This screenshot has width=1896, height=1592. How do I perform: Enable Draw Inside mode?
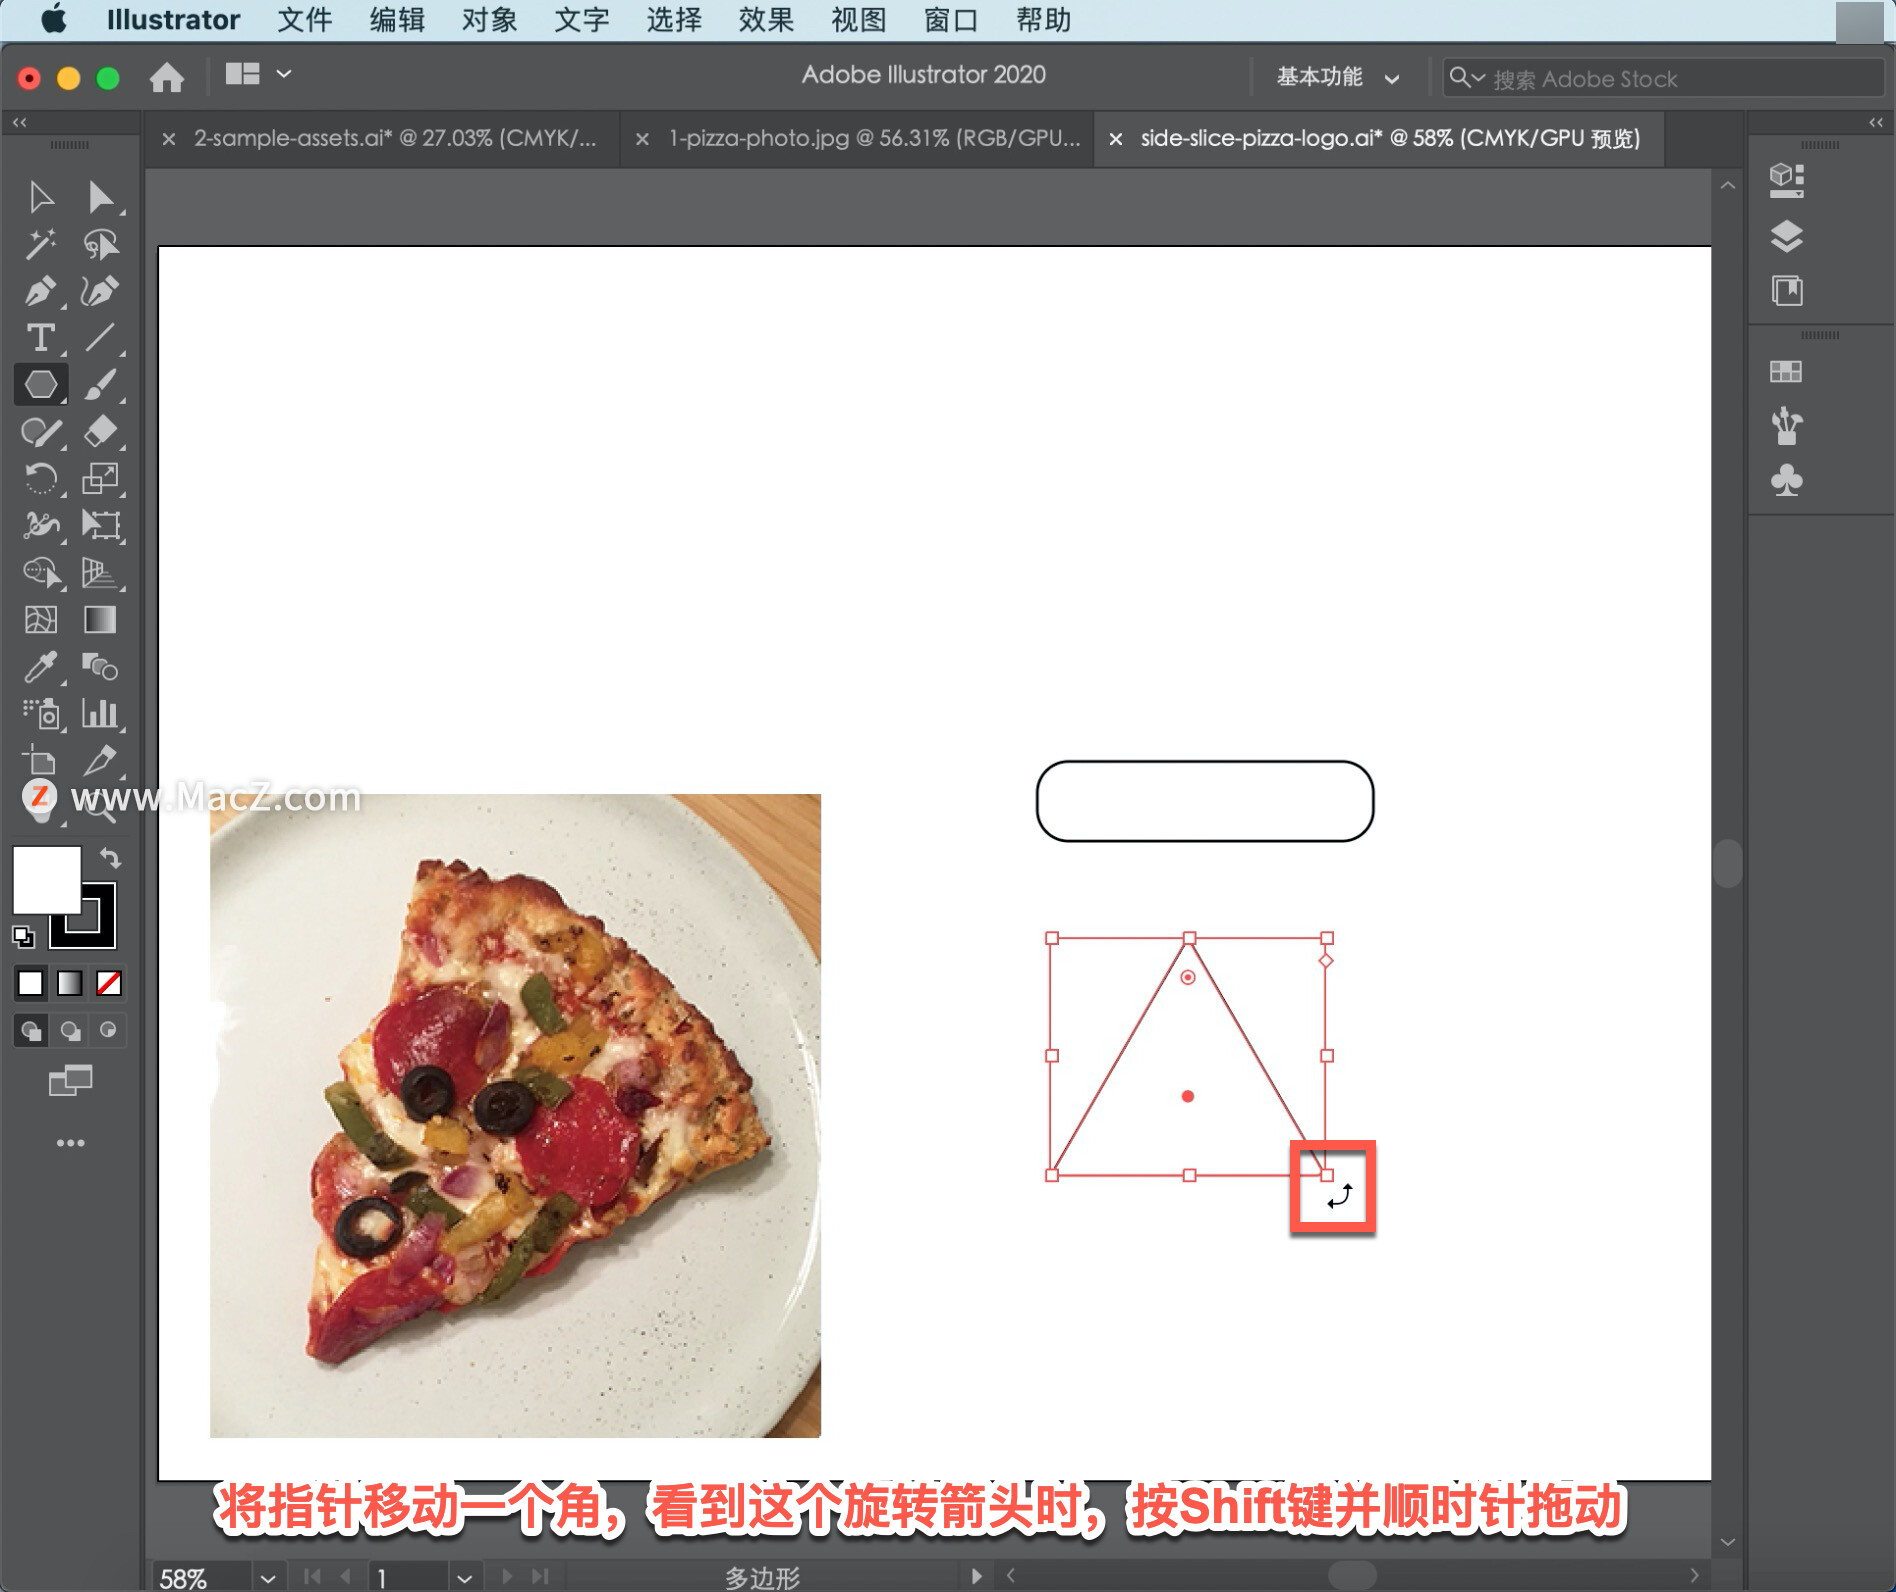click(x=108, y=1030)
